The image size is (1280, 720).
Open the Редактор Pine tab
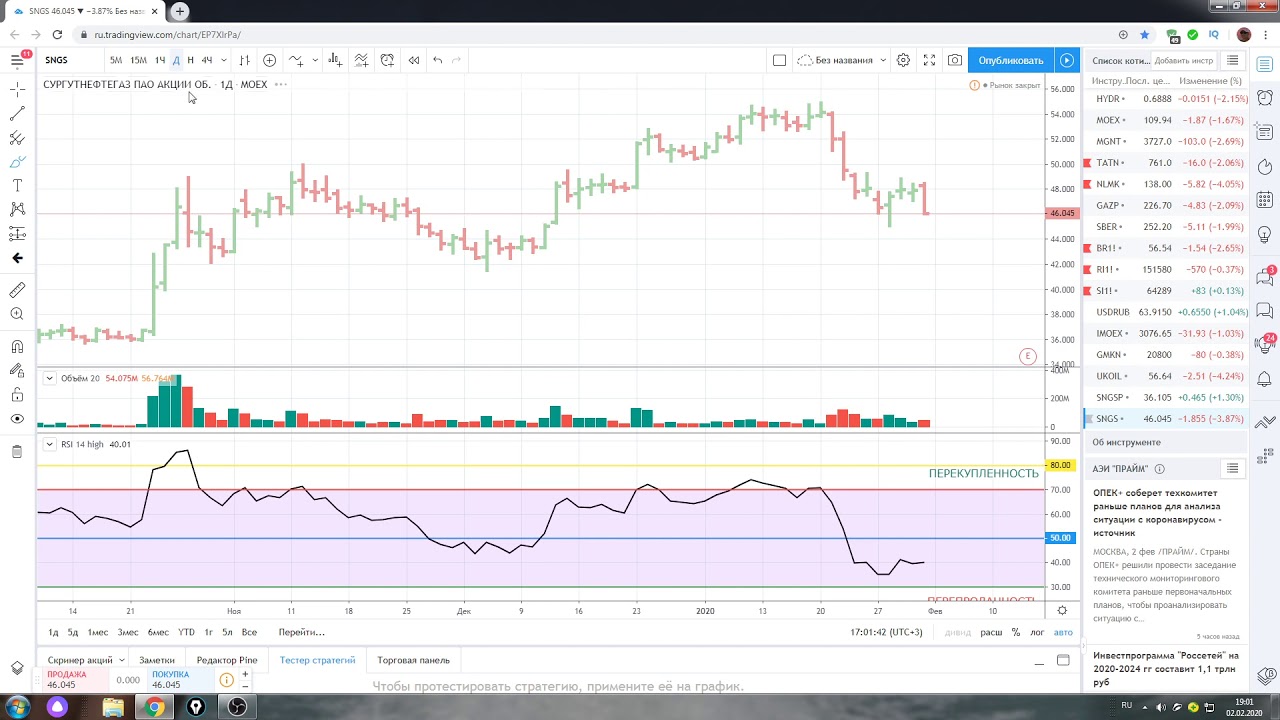(x=227, y=660)
